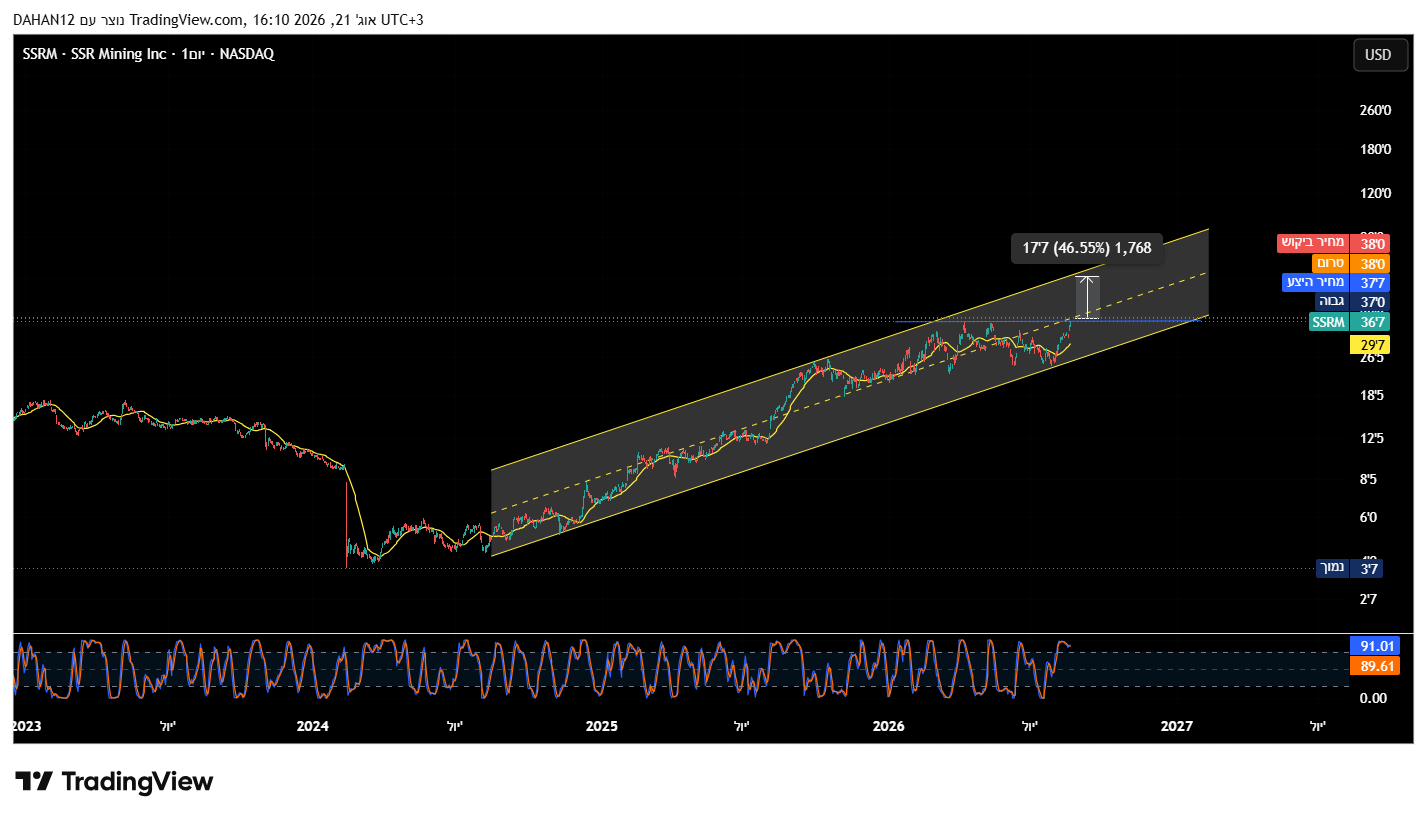Viewport: 1427px width, 819px height.
Task: Select the 18'5 price axis level
Action: (x=1372, y=396)
